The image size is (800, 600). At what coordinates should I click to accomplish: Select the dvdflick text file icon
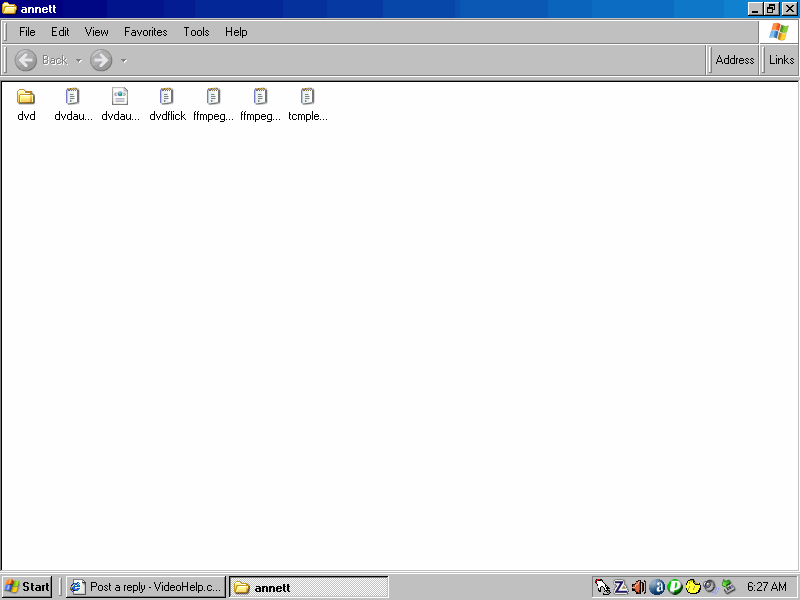167,96
